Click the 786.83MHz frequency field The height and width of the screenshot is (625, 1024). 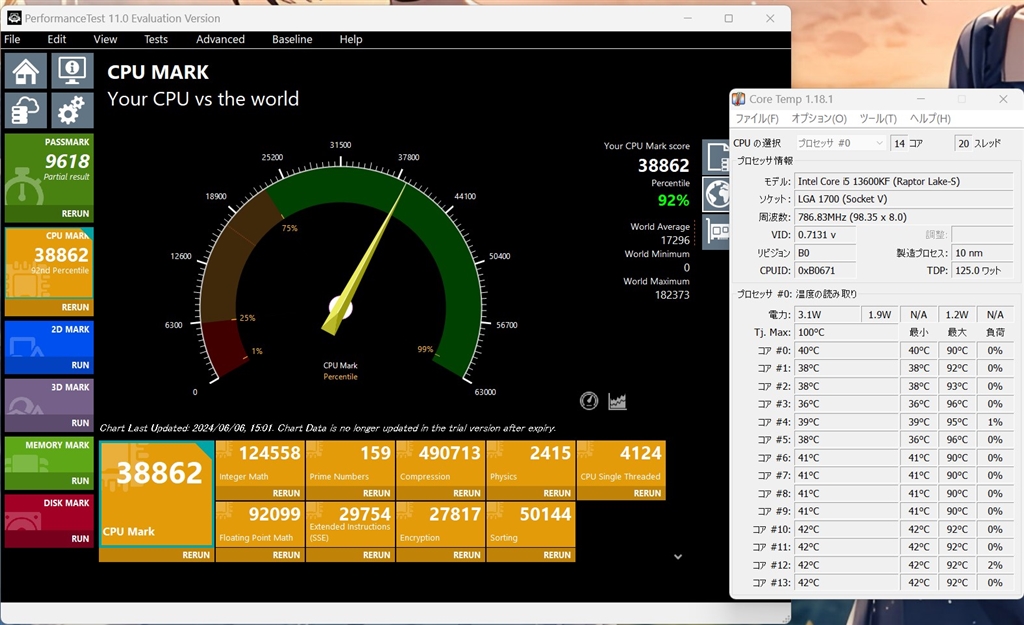(x=904, y=217)
